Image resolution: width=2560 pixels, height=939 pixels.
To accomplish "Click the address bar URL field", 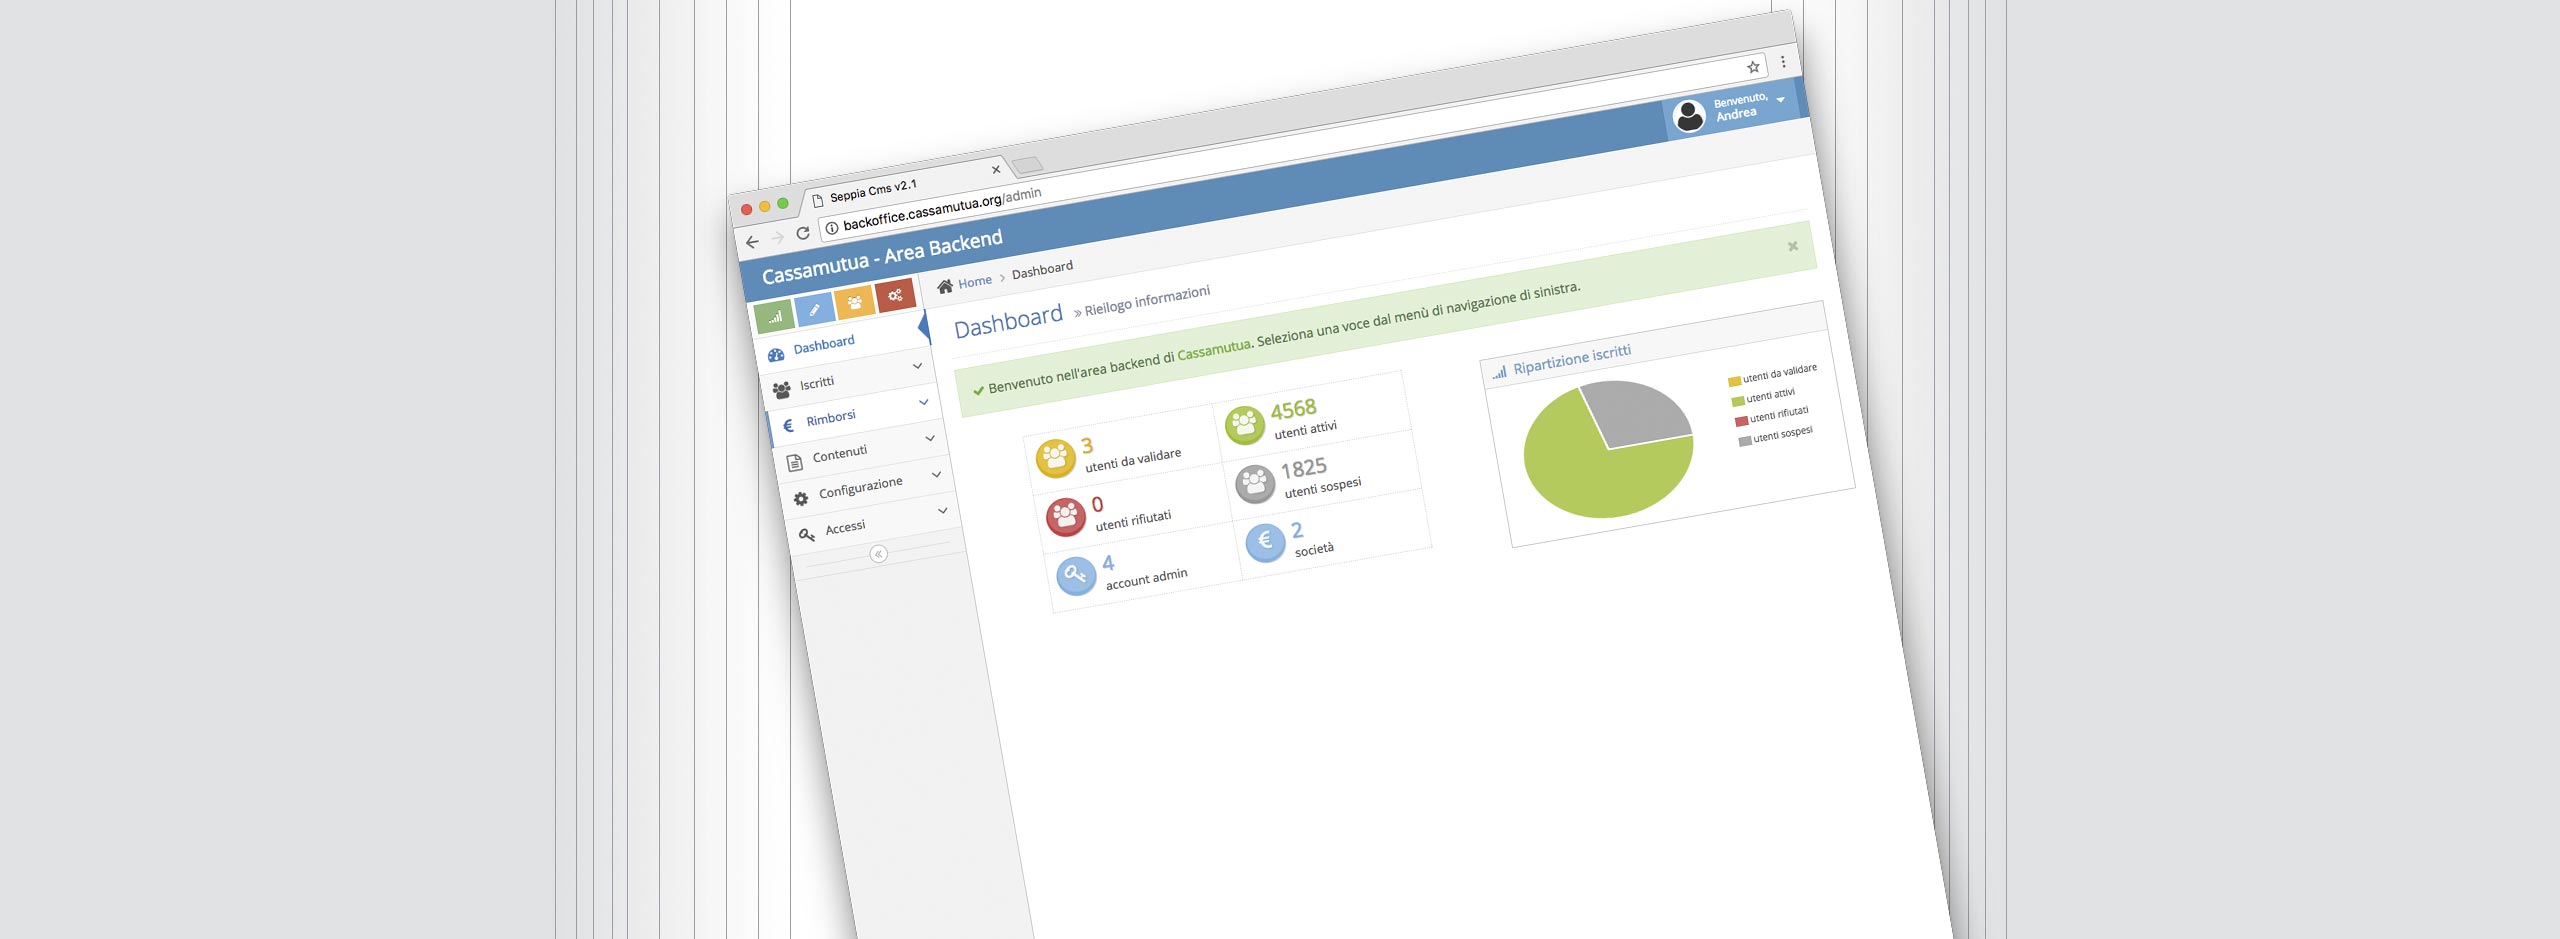I will (x=1292, y=148).
